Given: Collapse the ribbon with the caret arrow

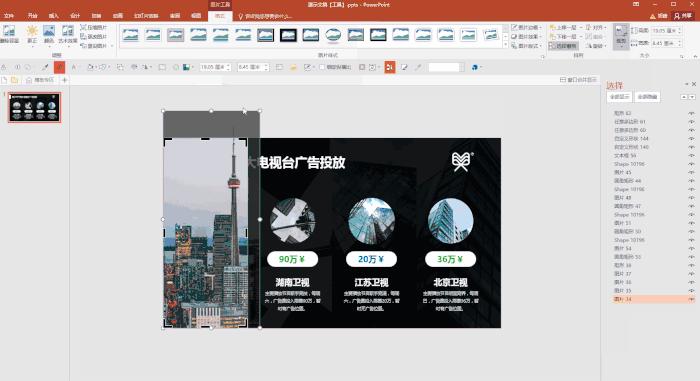Looking at the screenshot, I should pyautogui.click(x=695, y=56).
